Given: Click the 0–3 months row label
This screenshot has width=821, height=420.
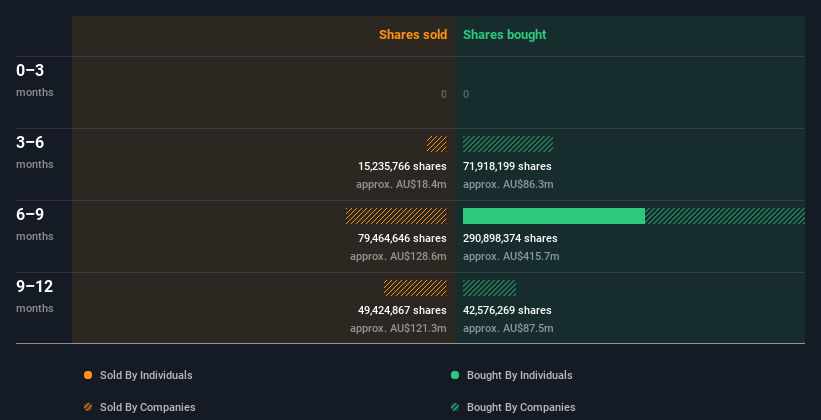Looking at the screenshot, I should point(35,80).
